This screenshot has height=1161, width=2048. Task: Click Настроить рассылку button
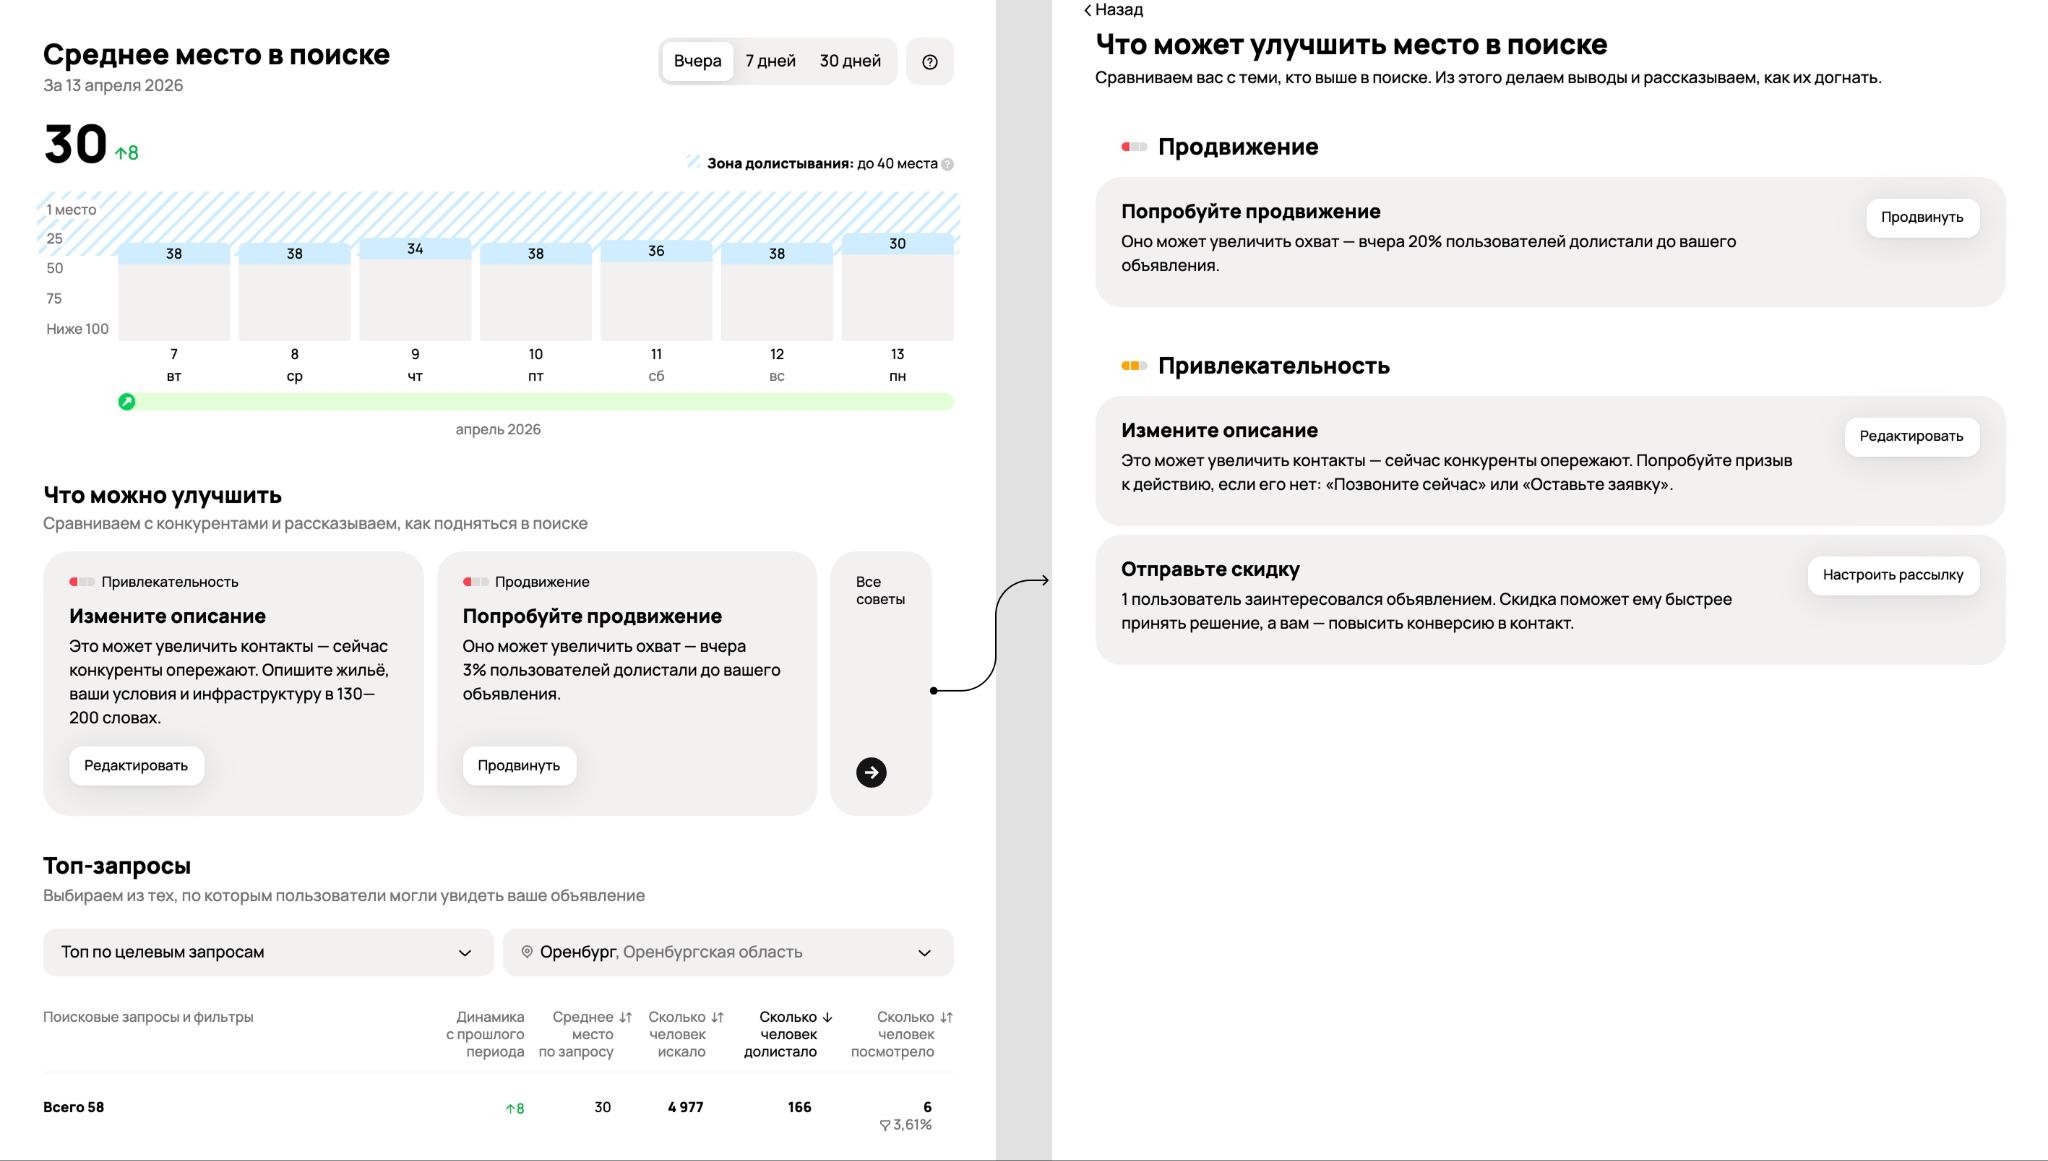[x=1892, y=575]
